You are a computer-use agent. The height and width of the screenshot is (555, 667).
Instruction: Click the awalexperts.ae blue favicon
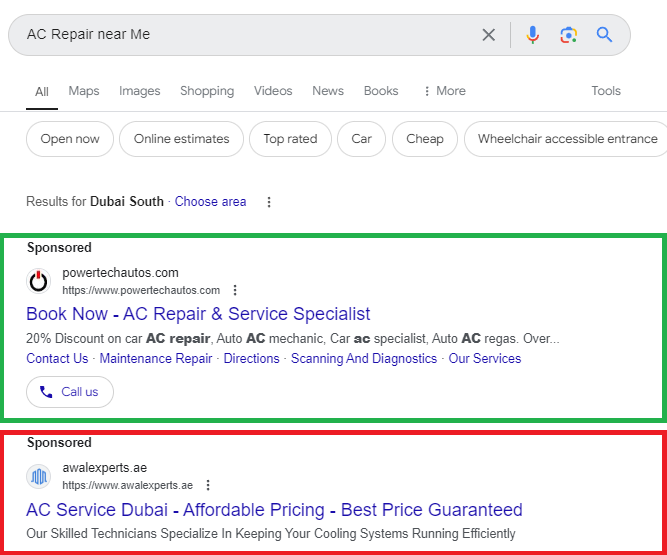pyautogui.click(x=38, y=476)
